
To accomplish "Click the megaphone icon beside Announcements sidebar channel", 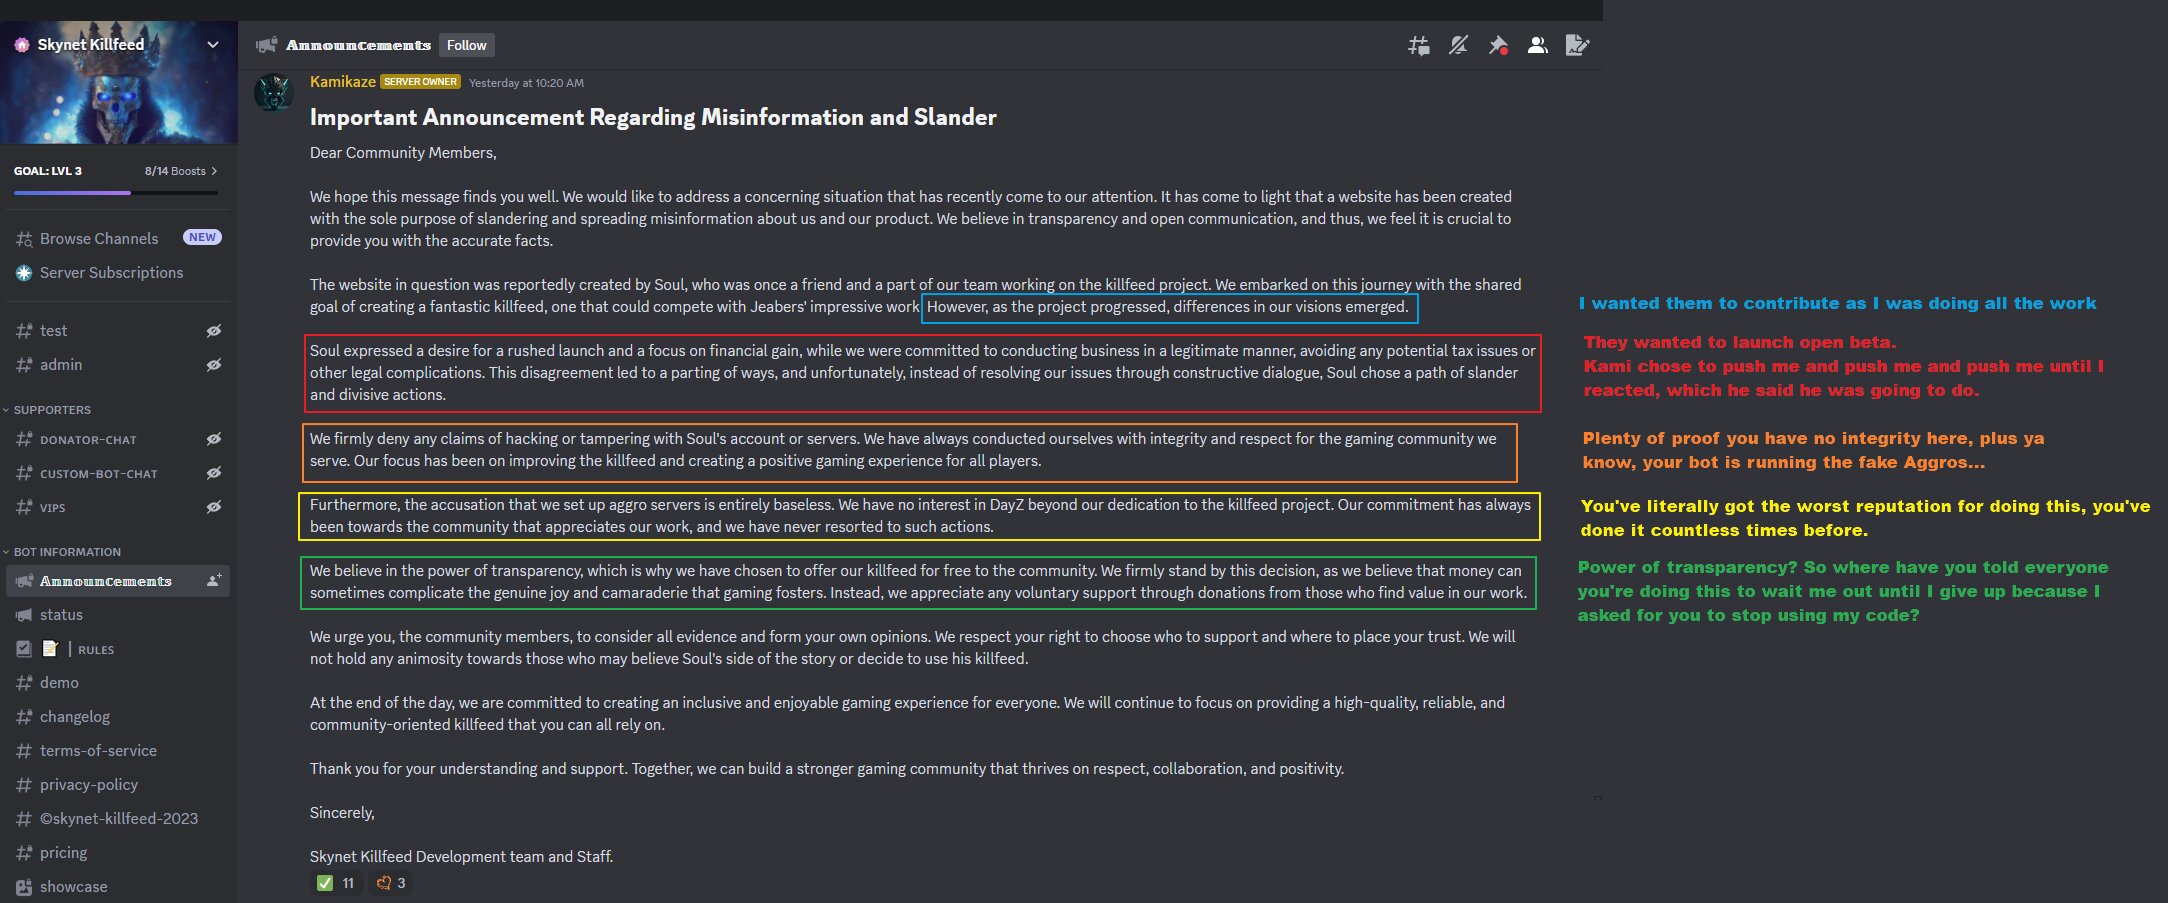I will pyautogui.click(x=24, y=581).
